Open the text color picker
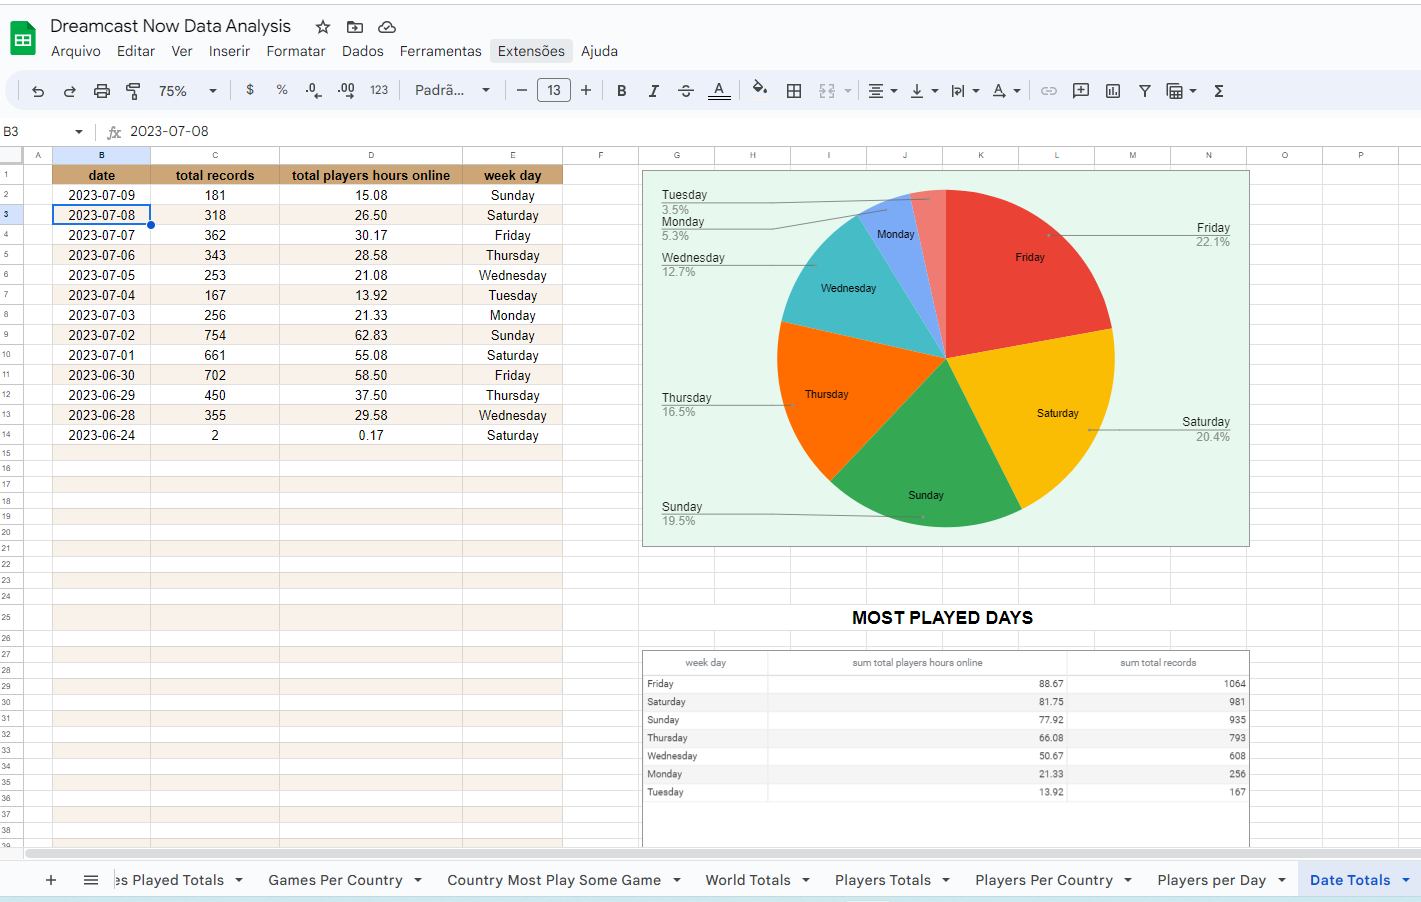 point(719,91)
